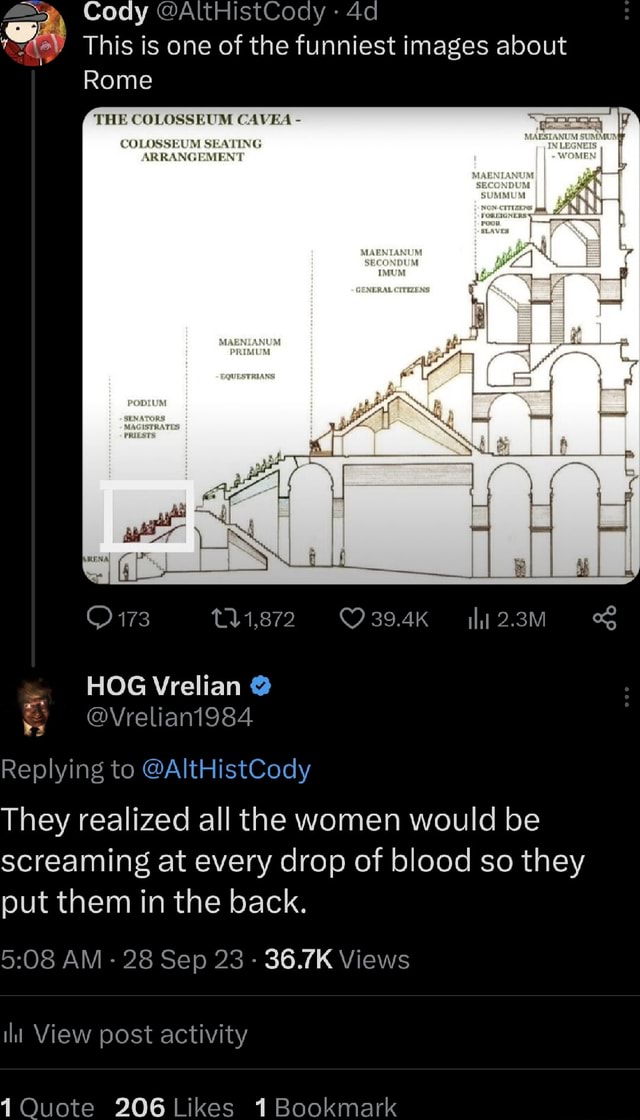Click the blue verified badge beside HOG Vrelian
This screenshot has height=1120, width=640.
tap(260, 686)
